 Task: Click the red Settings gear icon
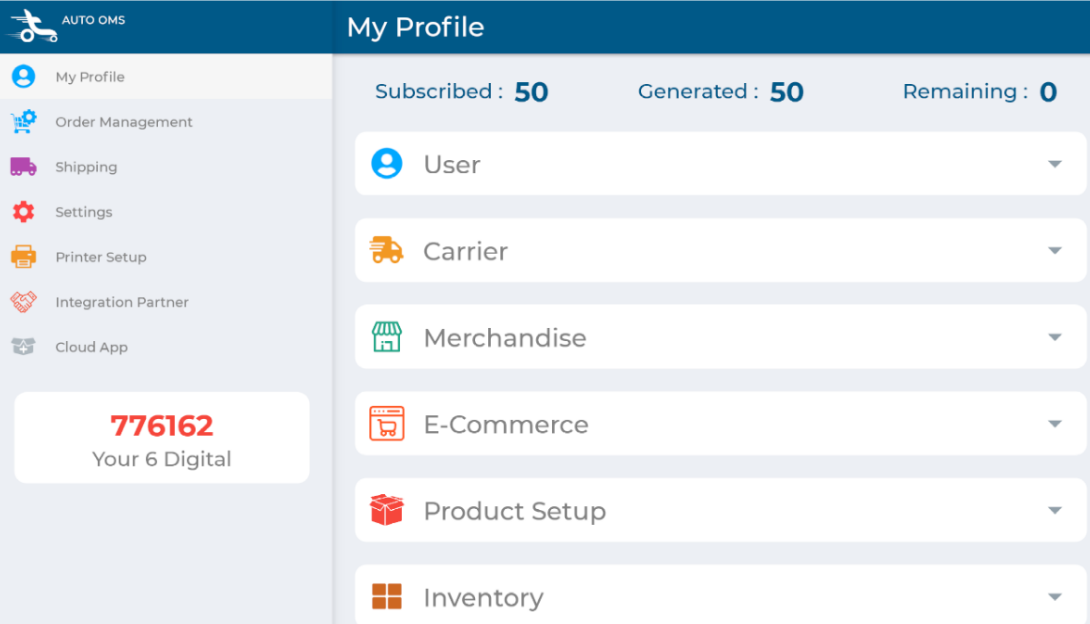click(23, 212)
